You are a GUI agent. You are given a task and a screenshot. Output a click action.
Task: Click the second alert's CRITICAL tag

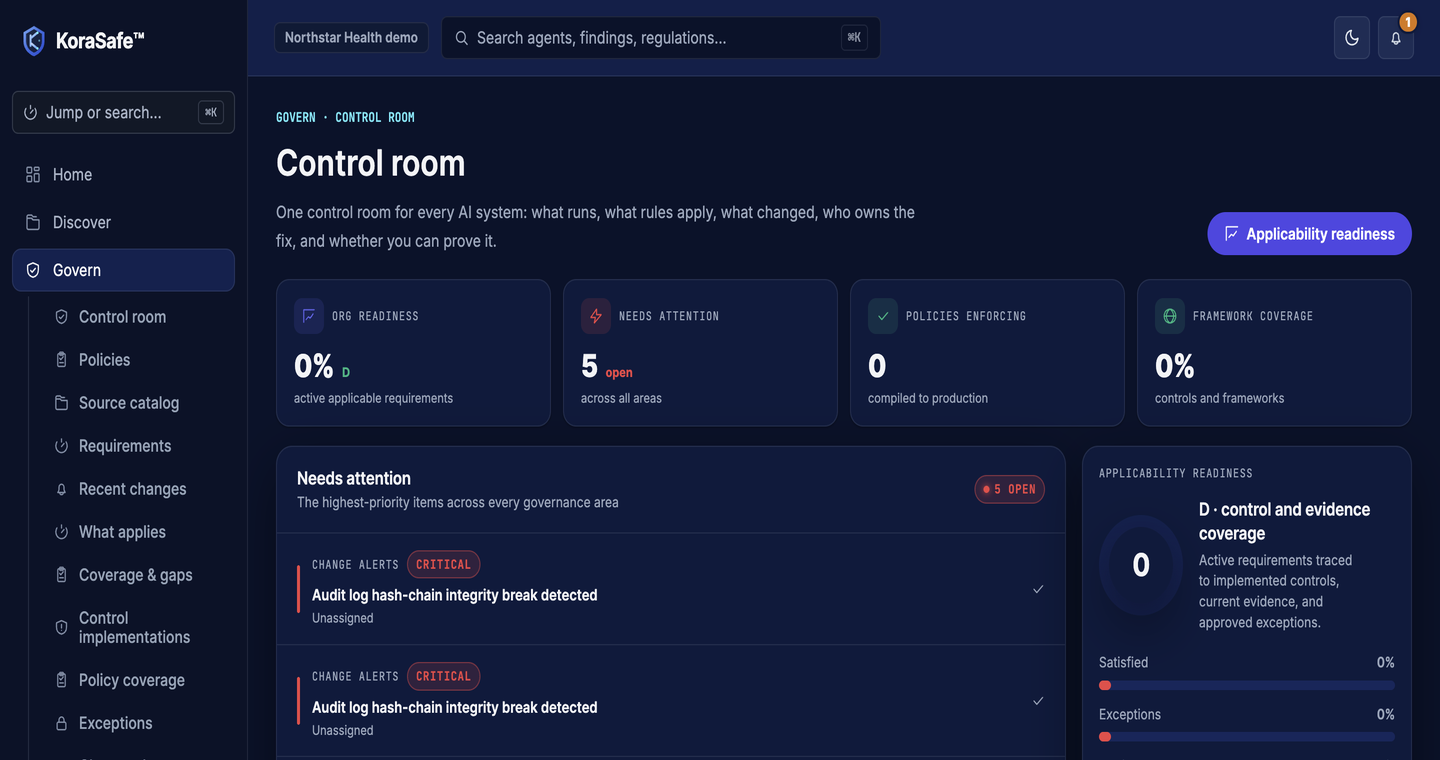pyautogui.click(x=443, y=676)
